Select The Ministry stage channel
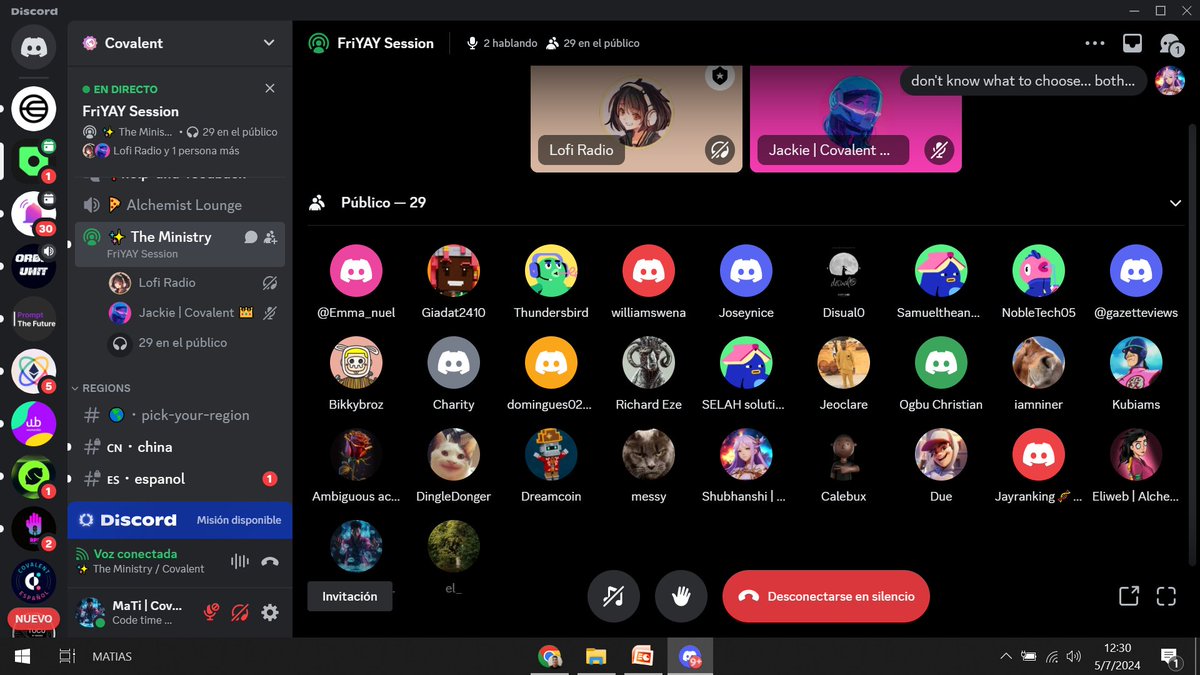 [180, 243]
